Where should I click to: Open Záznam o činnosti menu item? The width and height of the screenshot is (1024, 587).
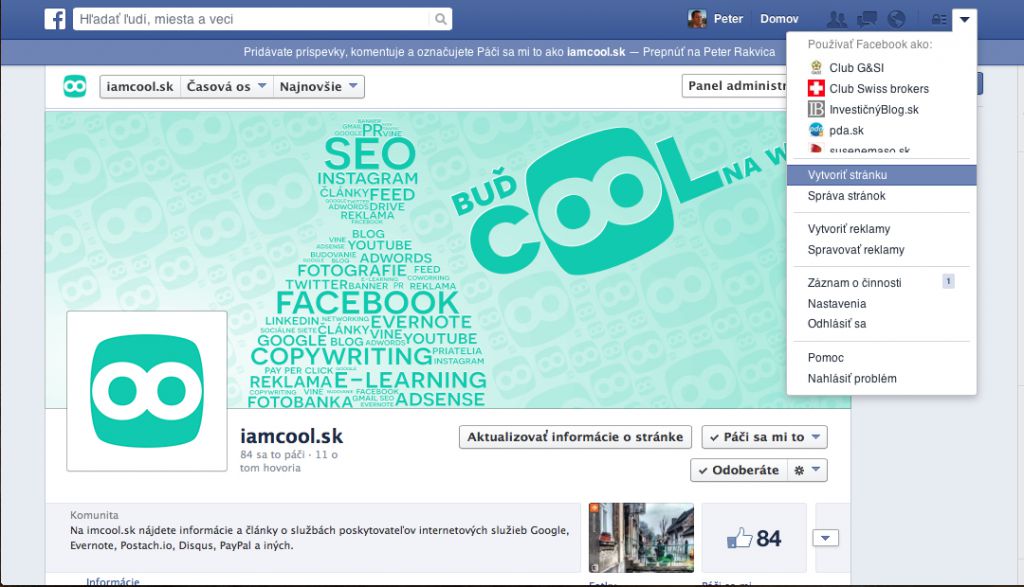tap(882, 283)
